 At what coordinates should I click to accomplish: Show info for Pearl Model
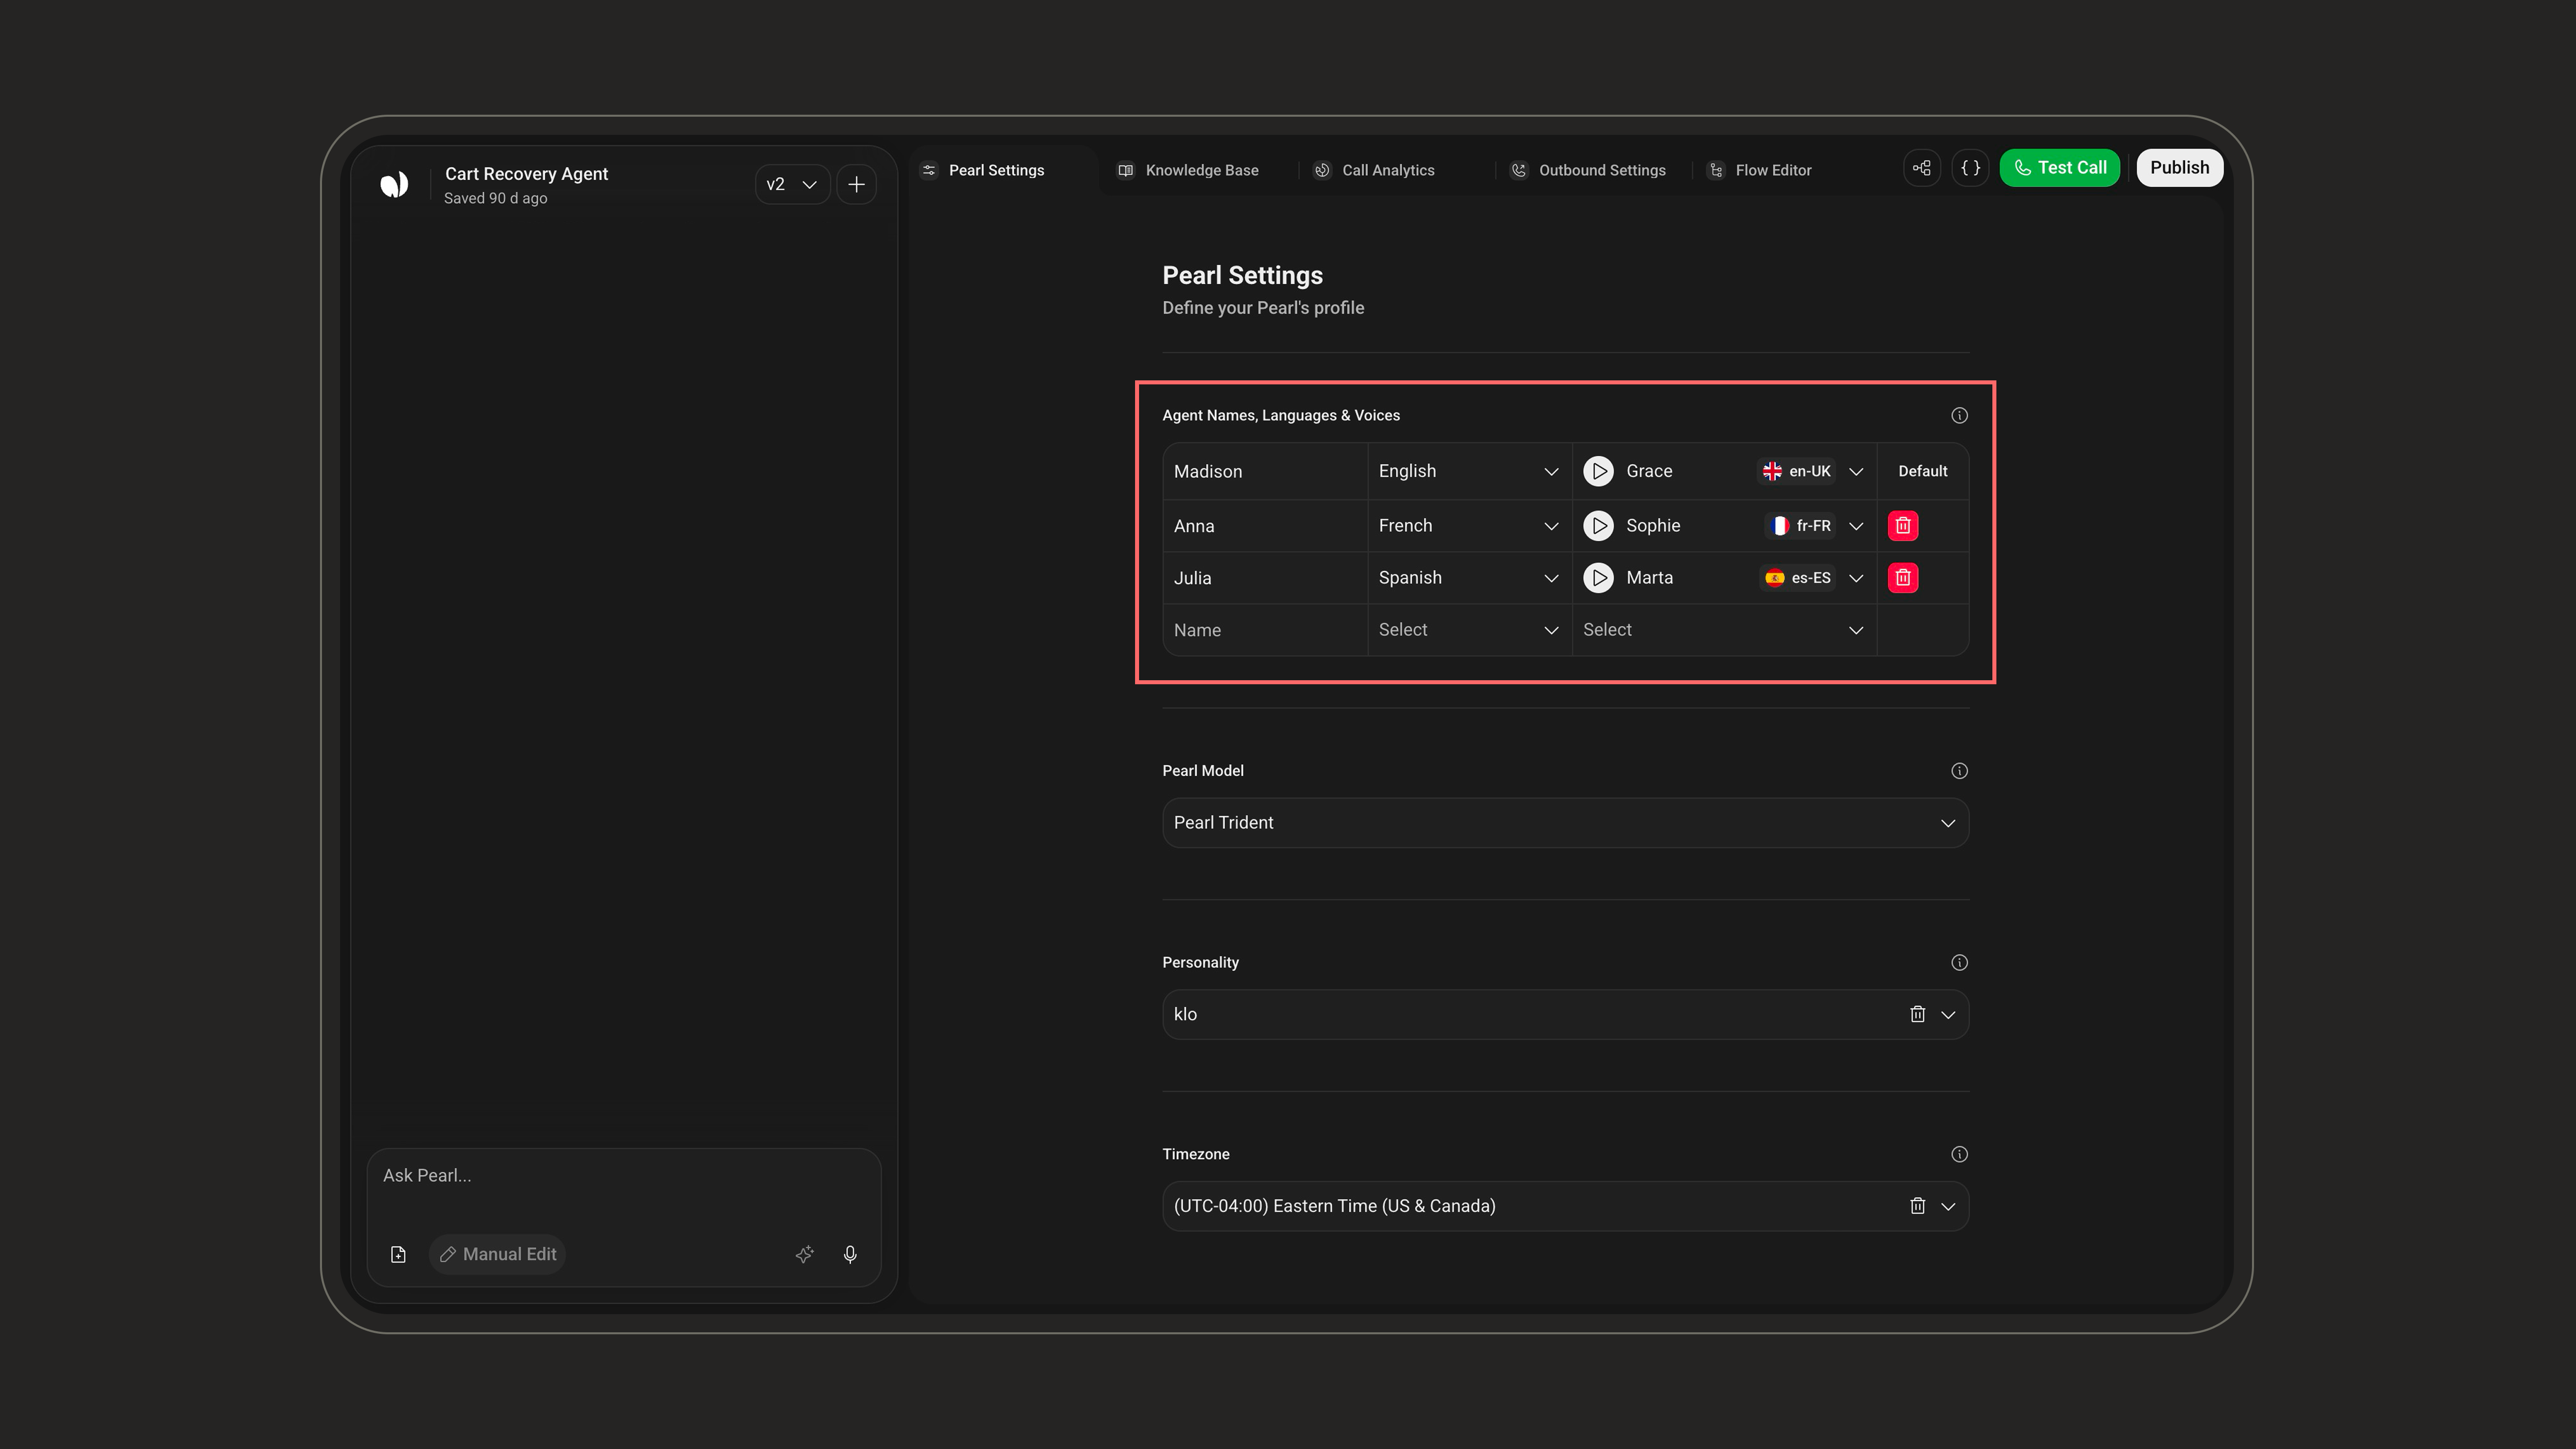1959,770
